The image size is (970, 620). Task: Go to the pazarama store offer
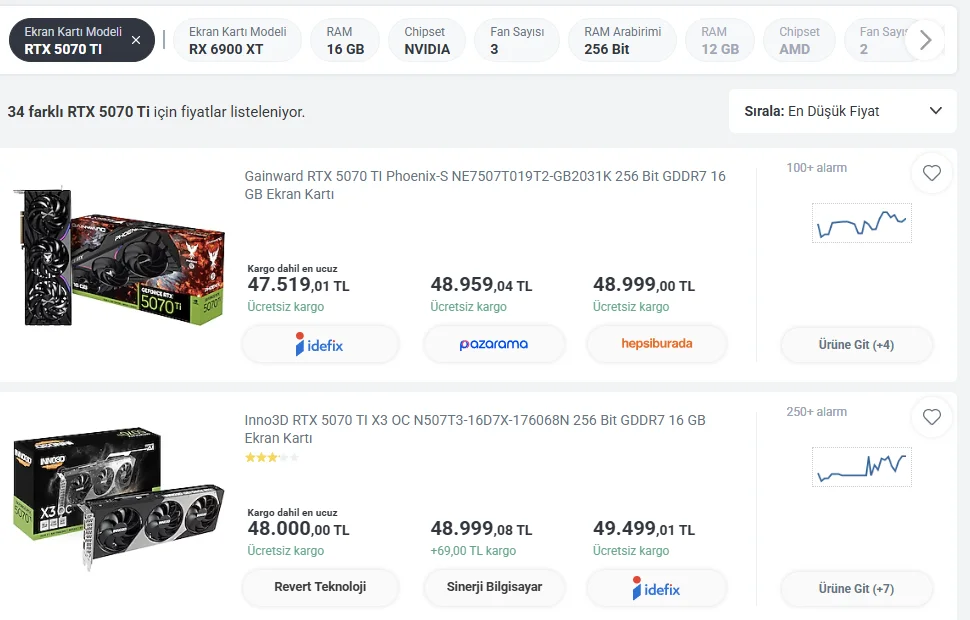494,344
